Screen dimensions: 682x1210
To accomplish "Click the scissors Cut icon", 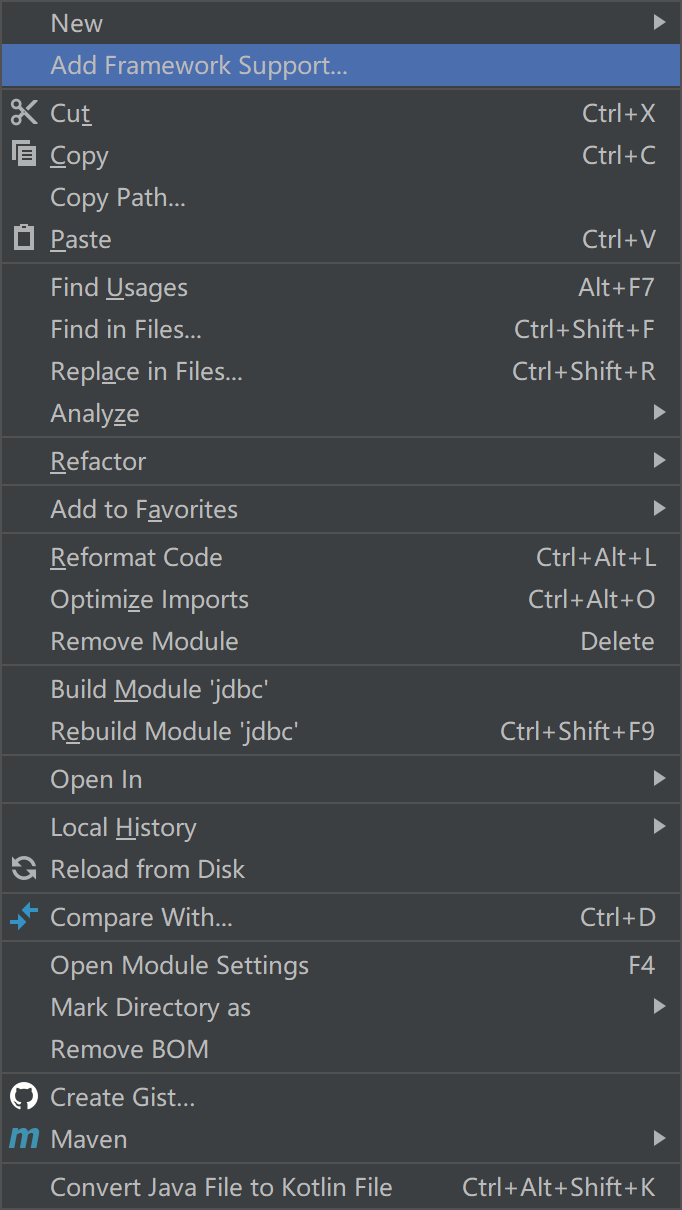I will [x=24, y=113].
